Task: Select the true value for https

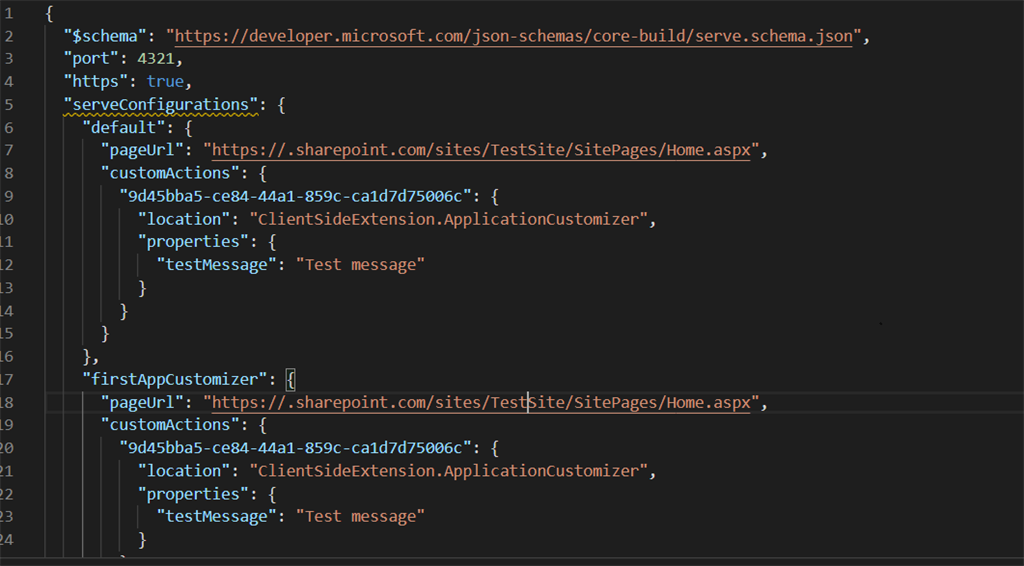Action: click(x=165, y=82)
